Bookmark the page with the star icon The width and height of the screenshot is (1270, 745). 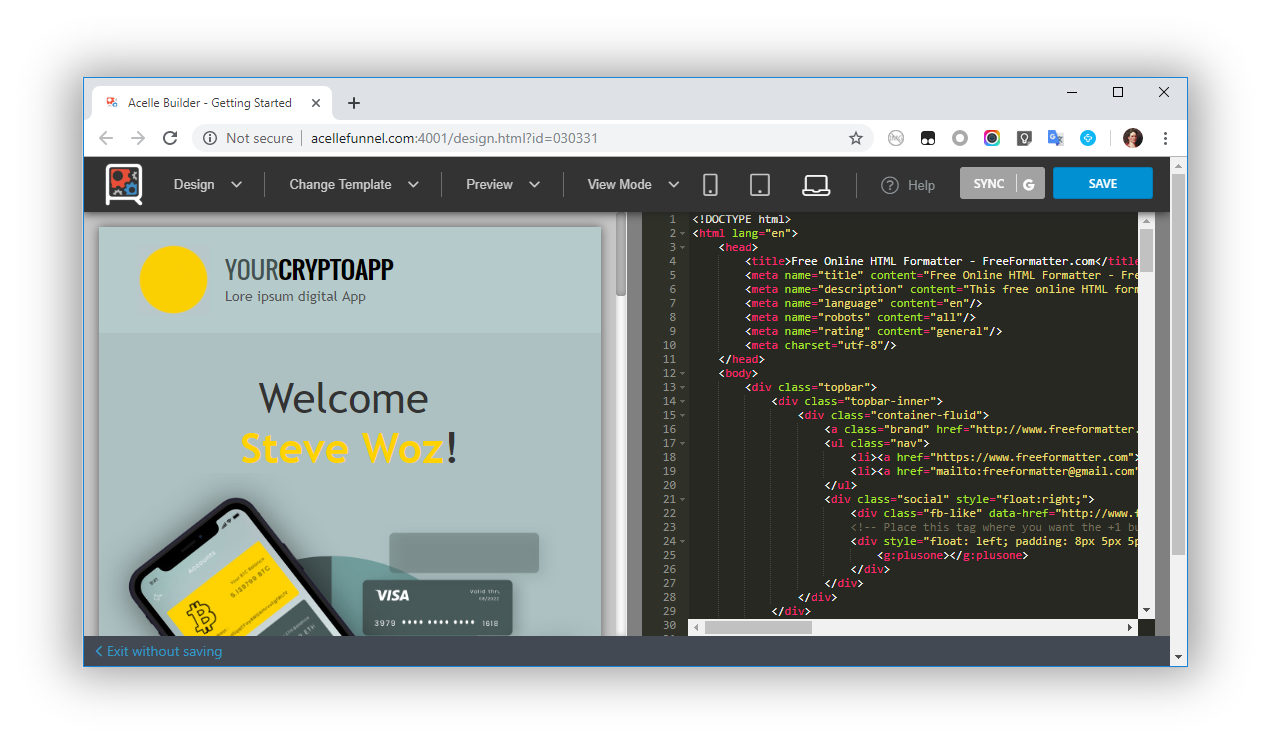point(856,138)
